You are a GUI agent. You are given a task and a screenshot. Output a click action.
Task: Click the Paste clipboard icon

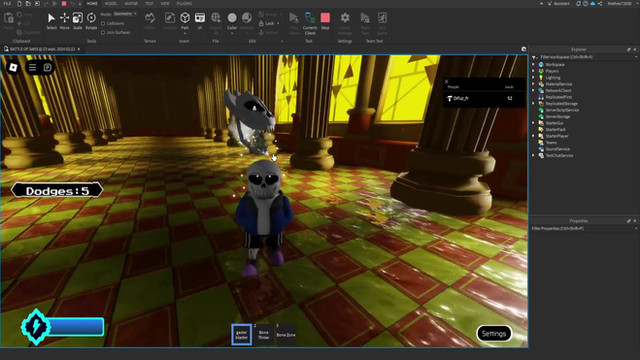[9, 18]
